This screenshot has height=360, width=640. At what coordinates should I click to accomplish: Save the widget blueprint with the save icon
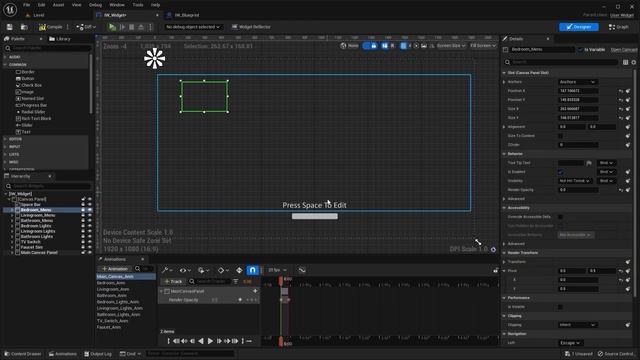pos(9,27)
